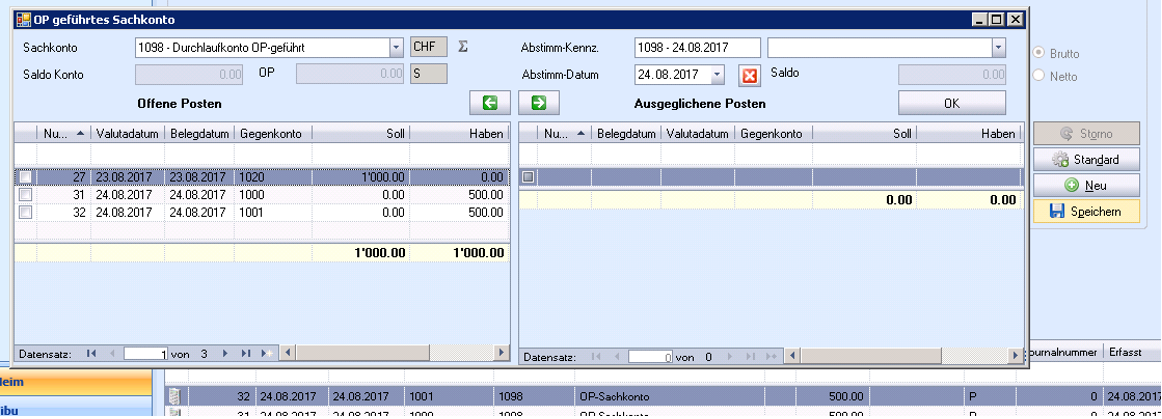Click Erfasst column header in background journal
1162x419 pixels.
click(x=1125, y=353)
